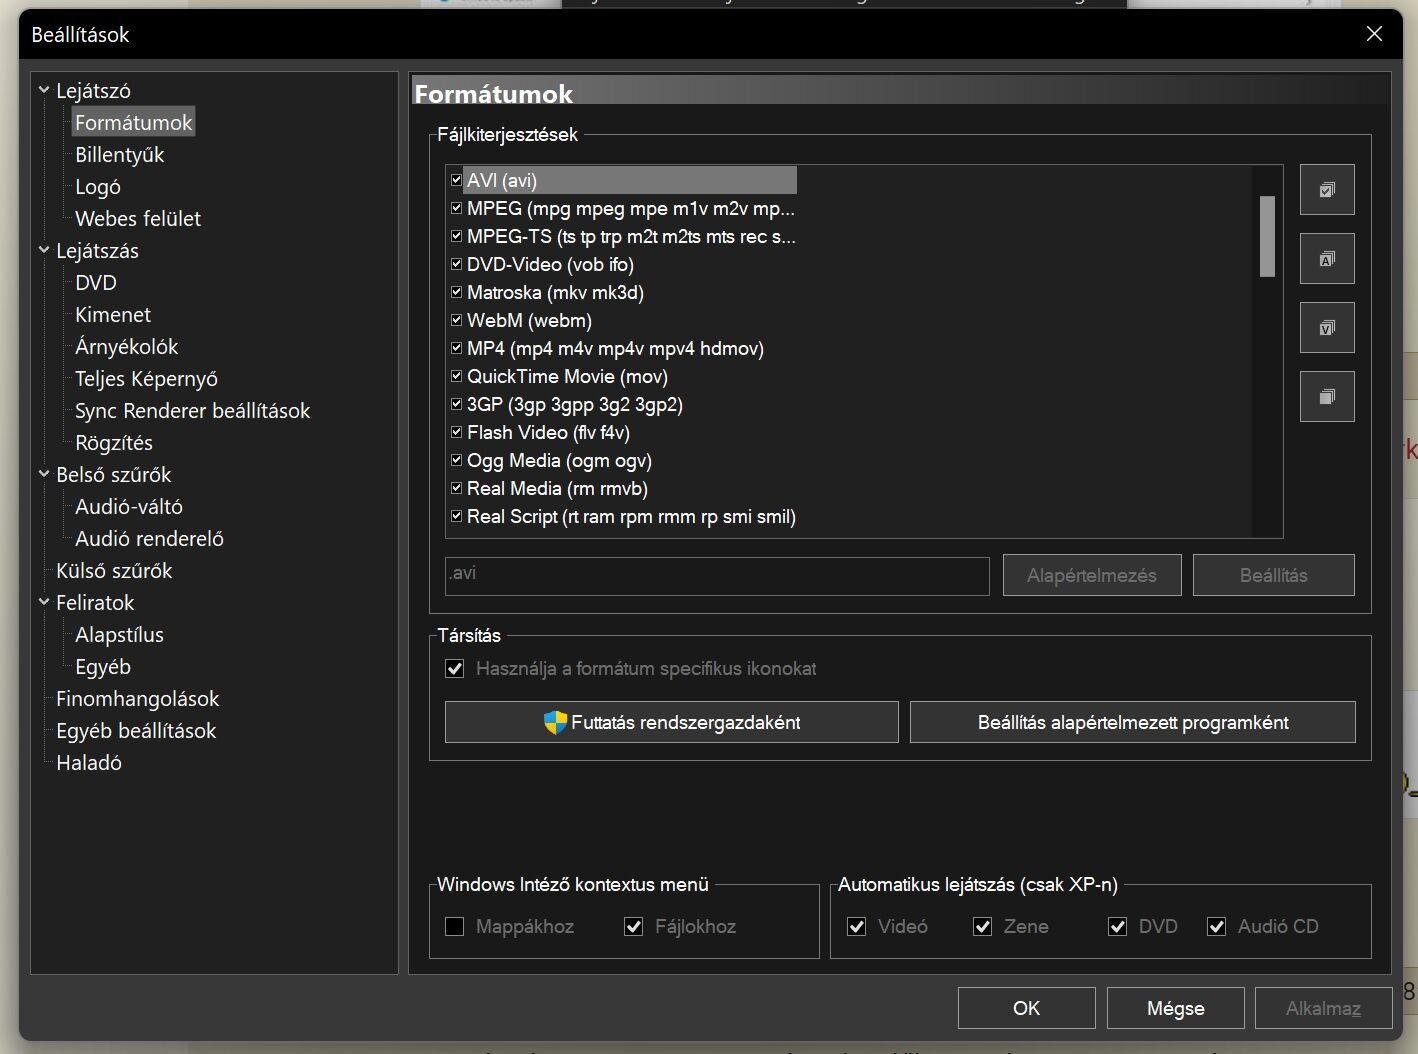Screen dimensions: 1418x1054
Task: Open the Teljes Képernyő page
Action: point(146,378)
